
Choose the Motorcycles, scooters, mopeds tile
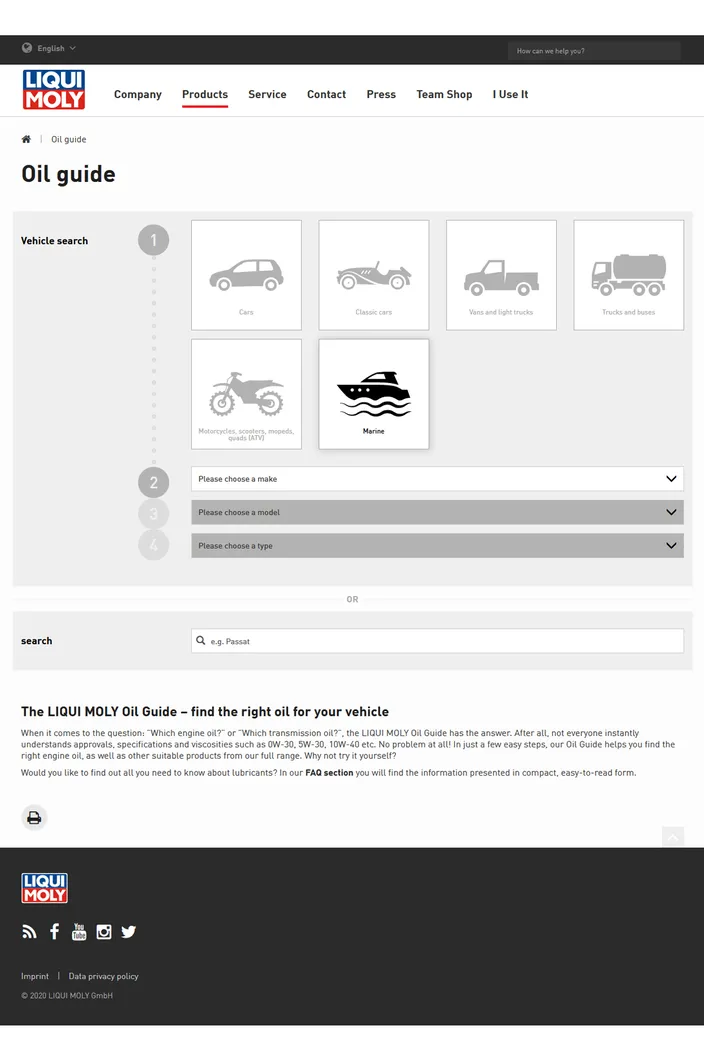pos(246,394)
